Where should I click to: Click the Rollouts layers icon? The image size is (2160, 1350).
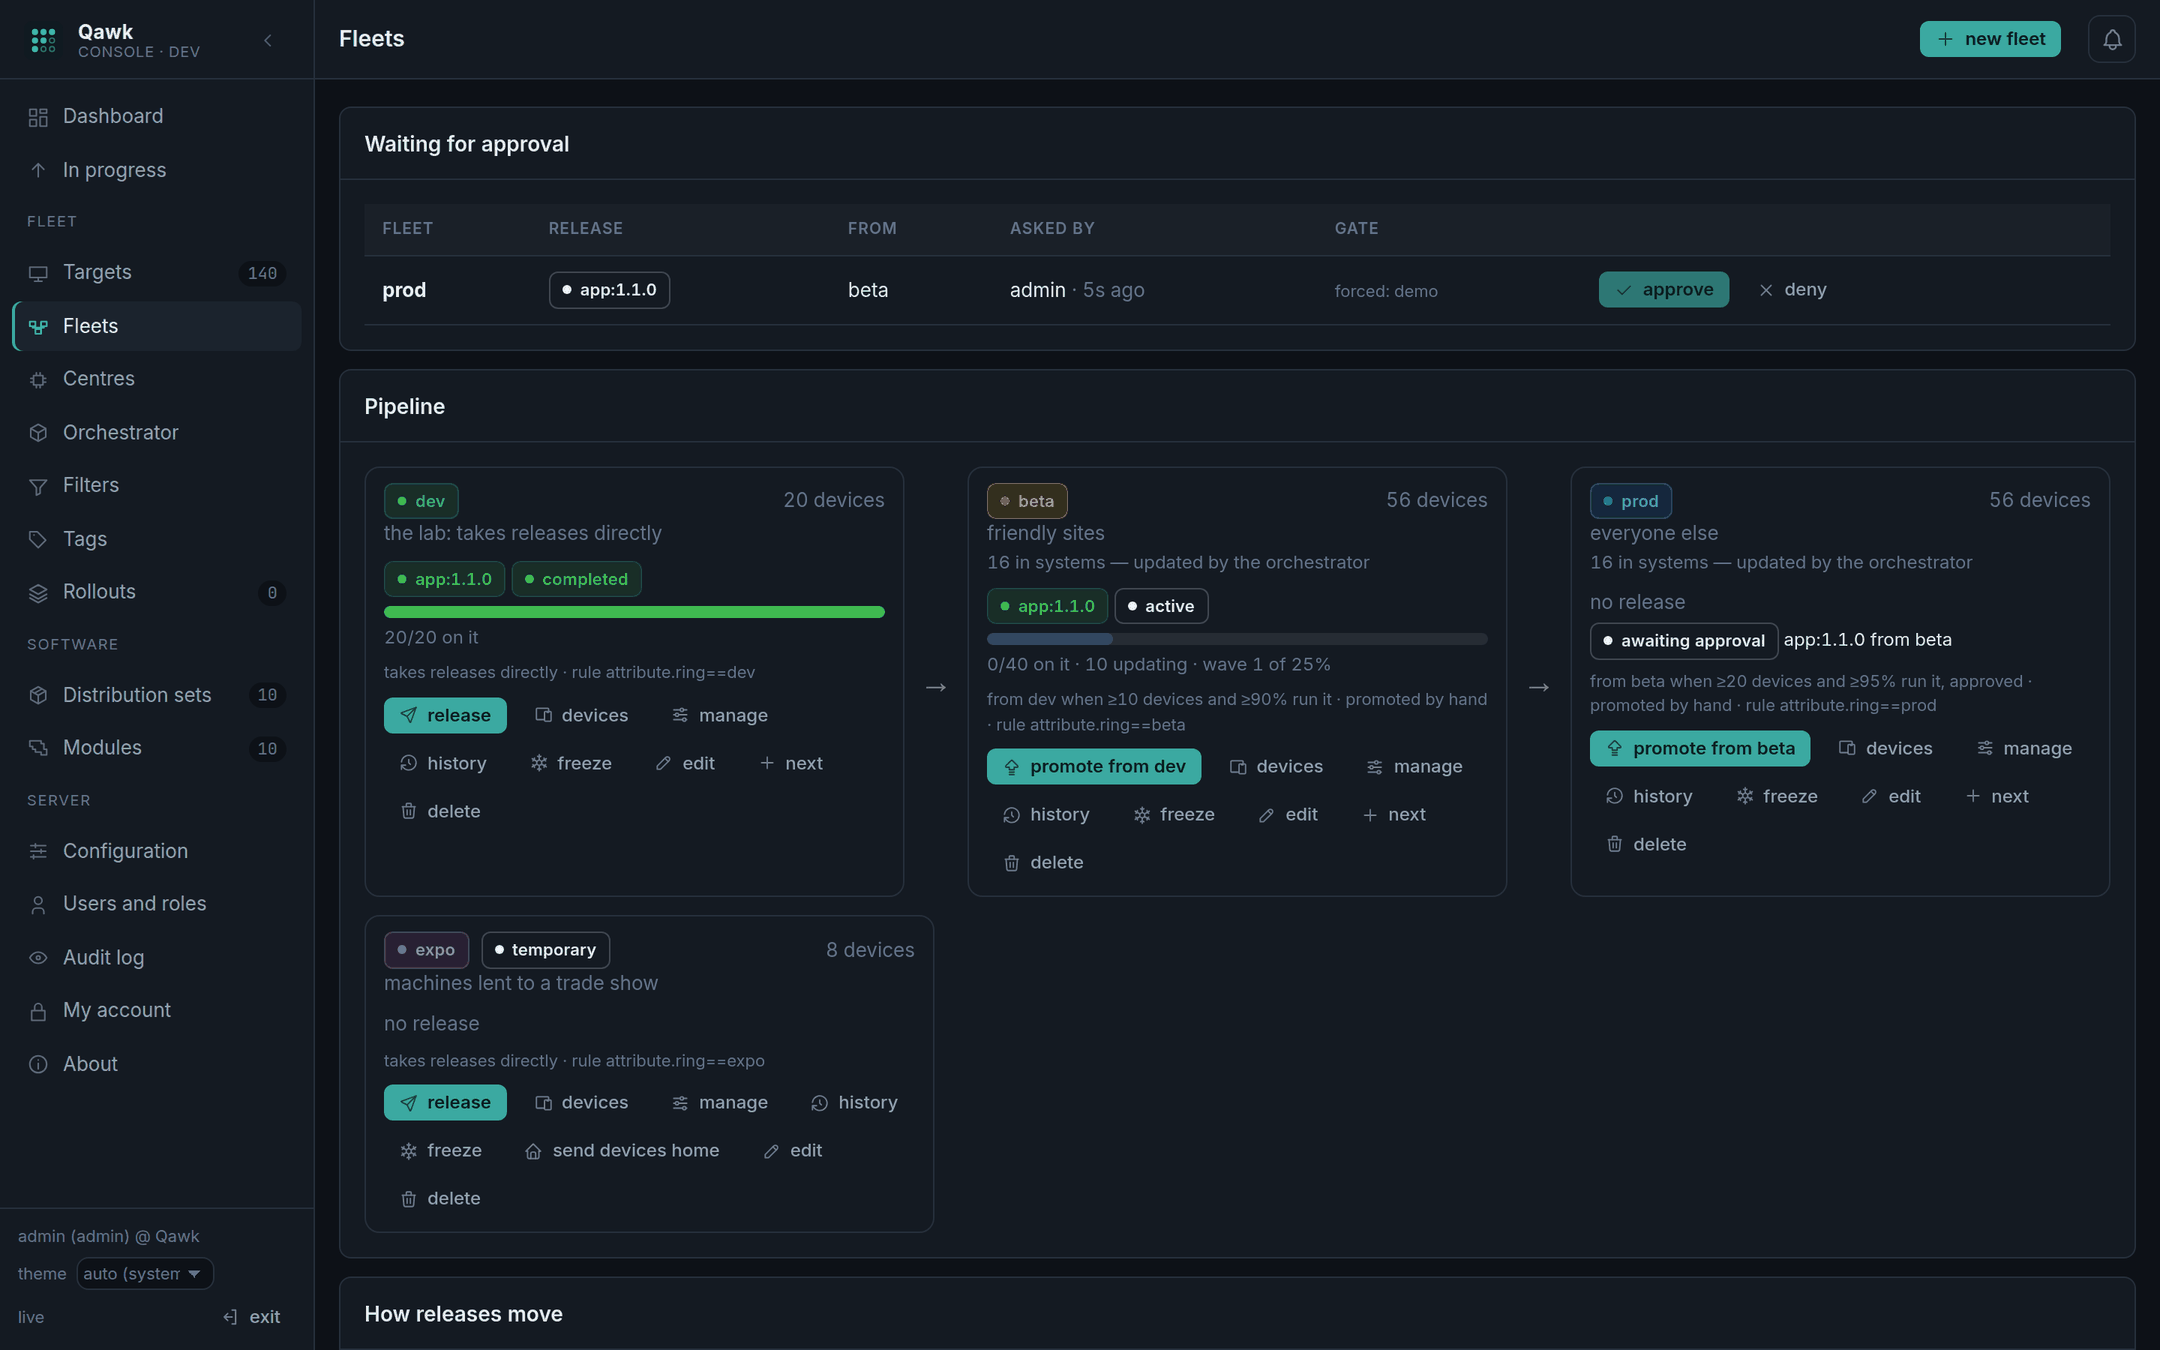point(38,592)
